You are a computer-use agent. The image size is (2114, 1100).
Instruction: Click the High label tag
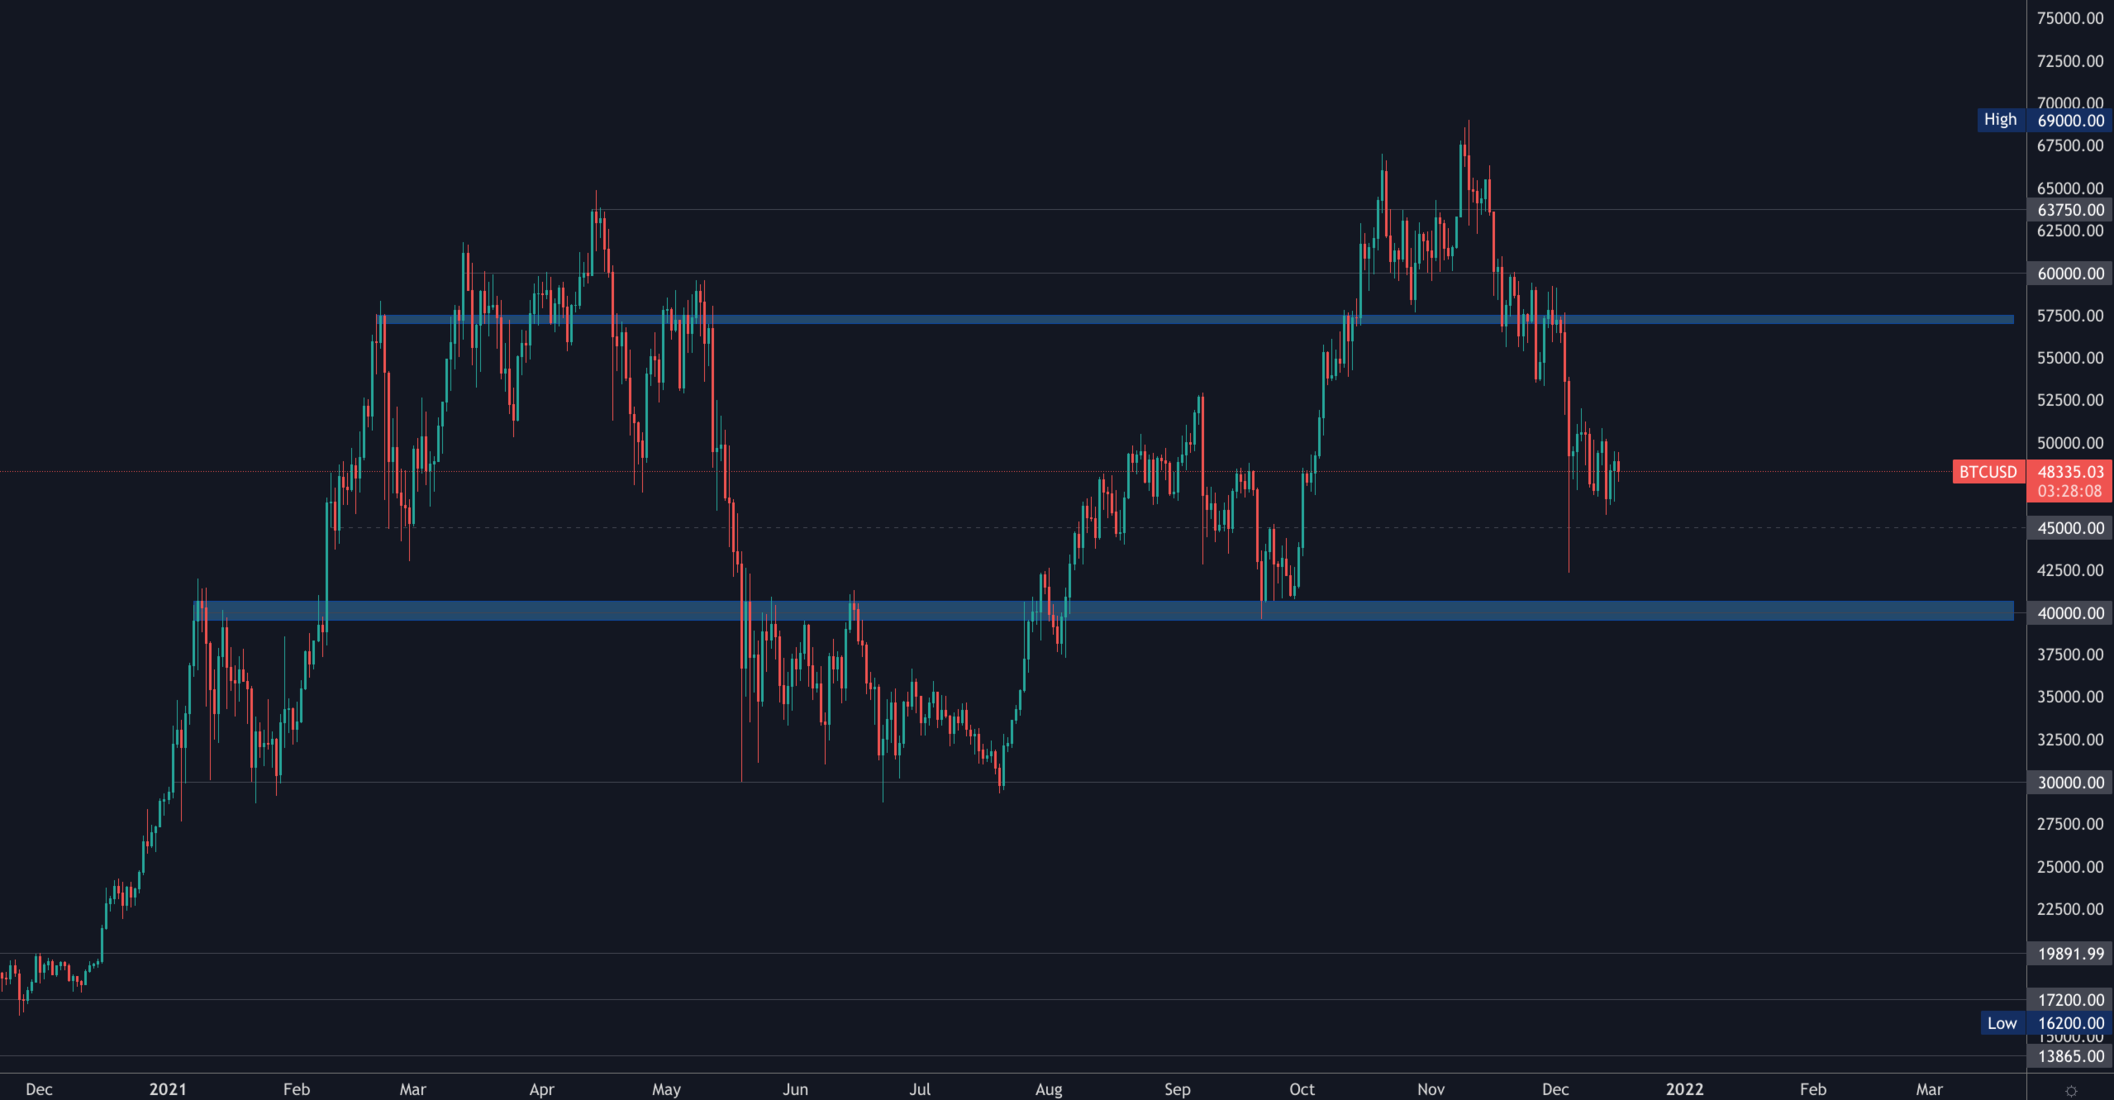[x=1999, y=120]
